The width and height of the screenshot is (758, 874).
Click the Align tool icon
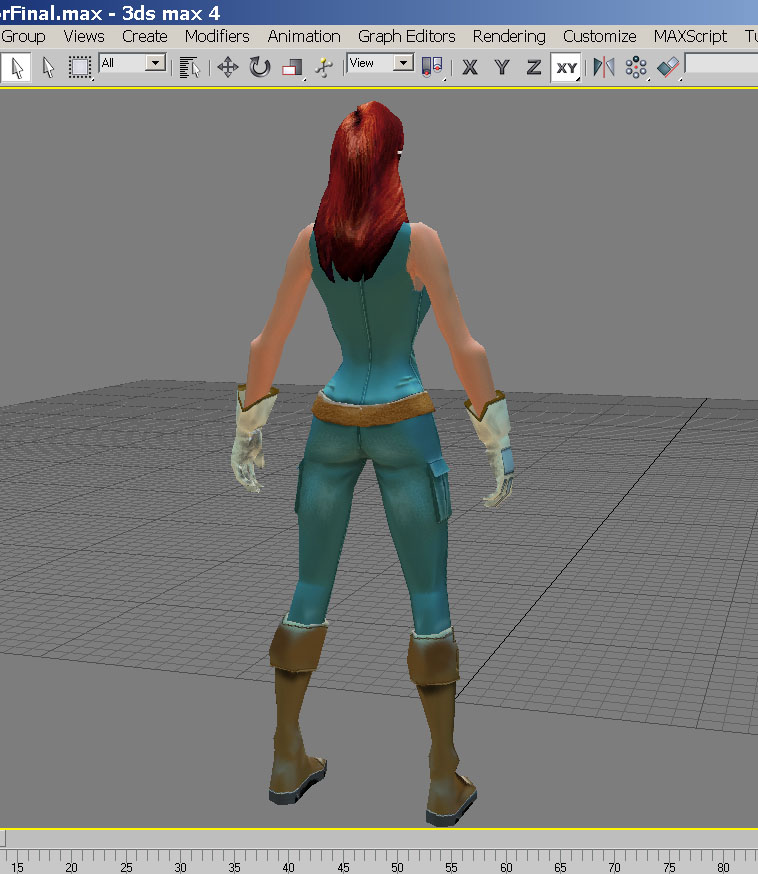point(668,67)
